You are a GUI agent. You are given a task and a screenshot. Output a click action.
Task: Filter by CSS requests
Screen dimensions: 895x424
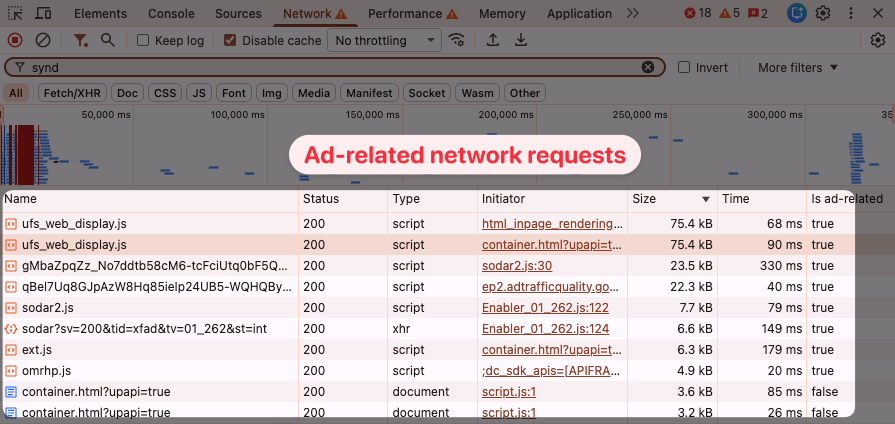[166, 93]
